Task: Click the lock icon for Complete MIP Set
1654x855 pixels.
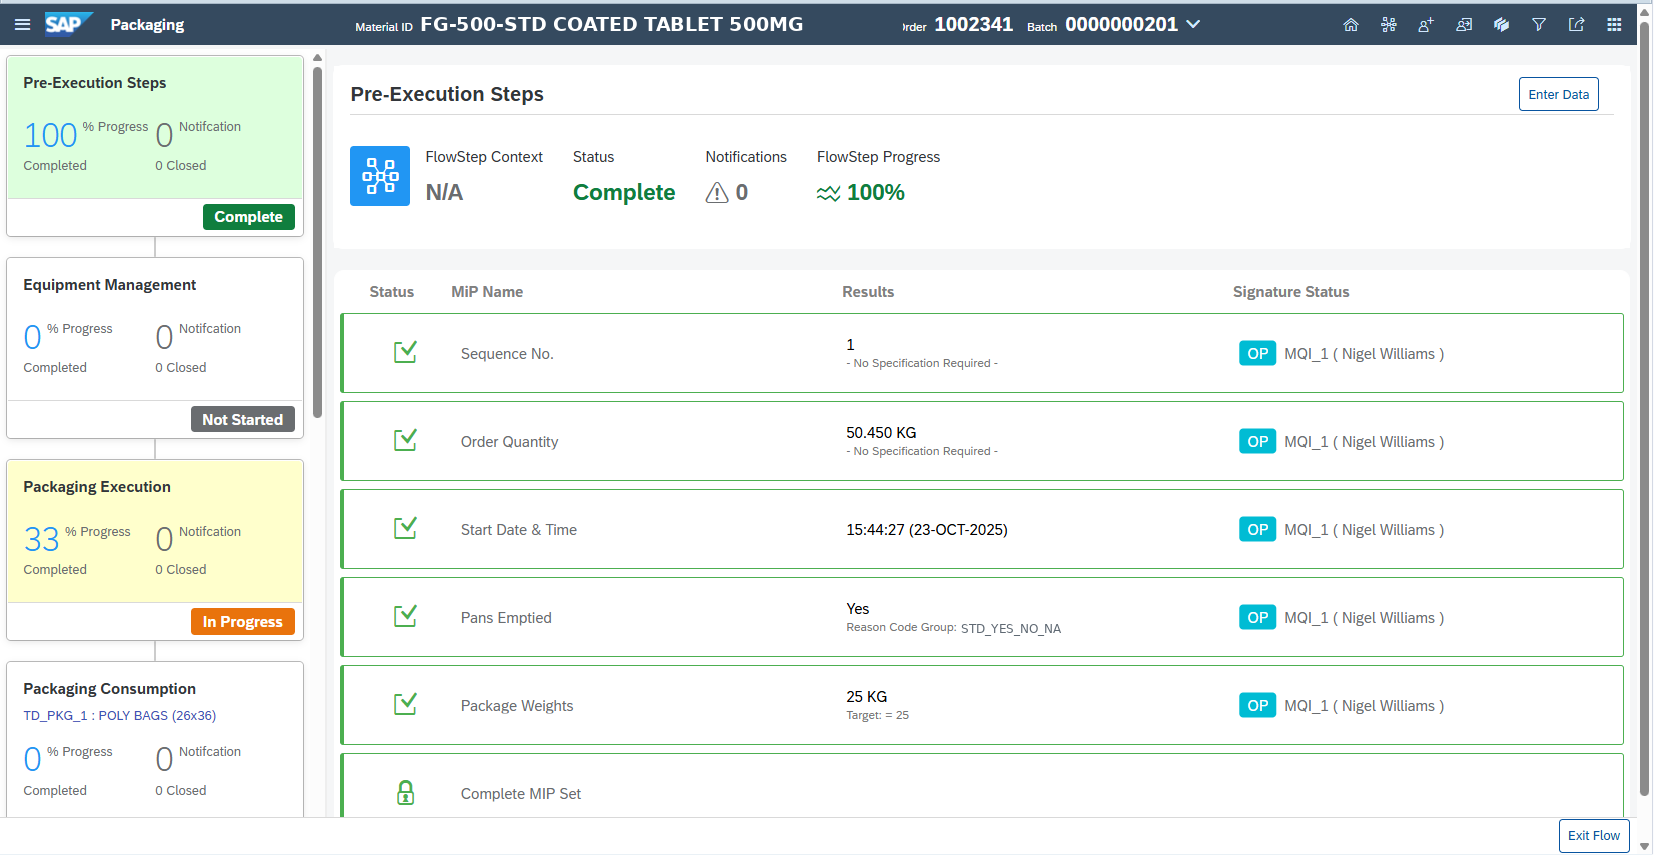Action: pyautogui.click(x=405, y=793)
